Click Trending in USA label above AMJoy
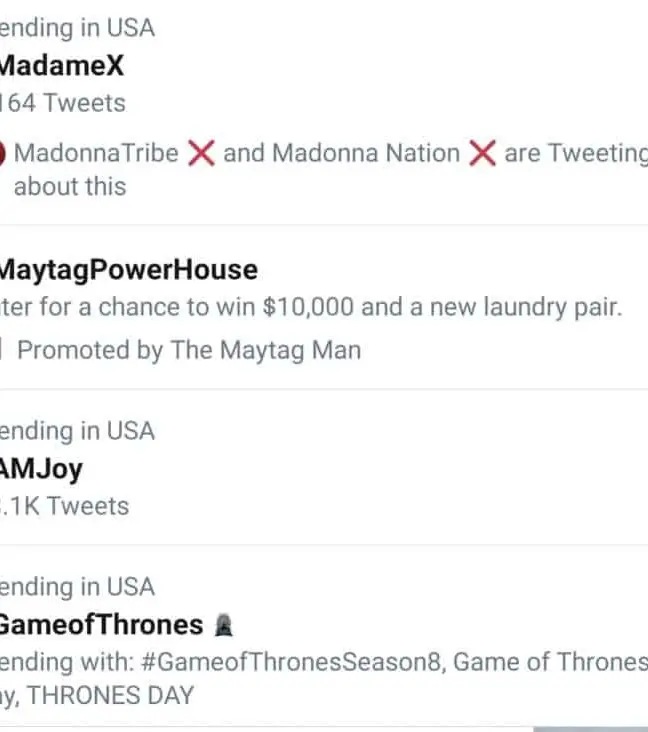648x732 pixels. click(x=78, y=431)
